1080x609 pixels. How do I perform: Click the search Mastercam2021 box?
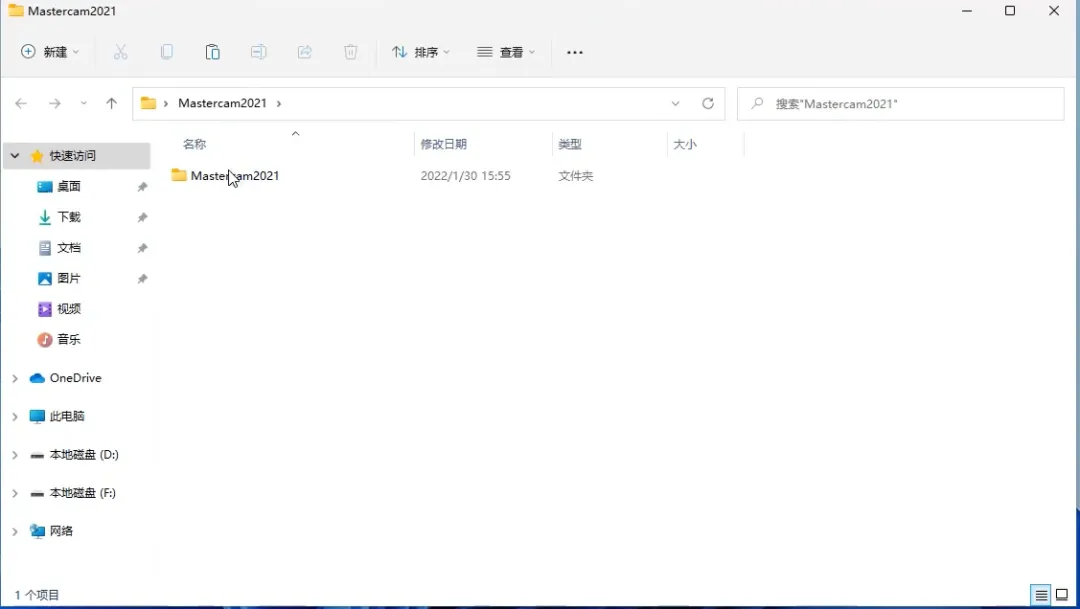[x=900, y=104]
